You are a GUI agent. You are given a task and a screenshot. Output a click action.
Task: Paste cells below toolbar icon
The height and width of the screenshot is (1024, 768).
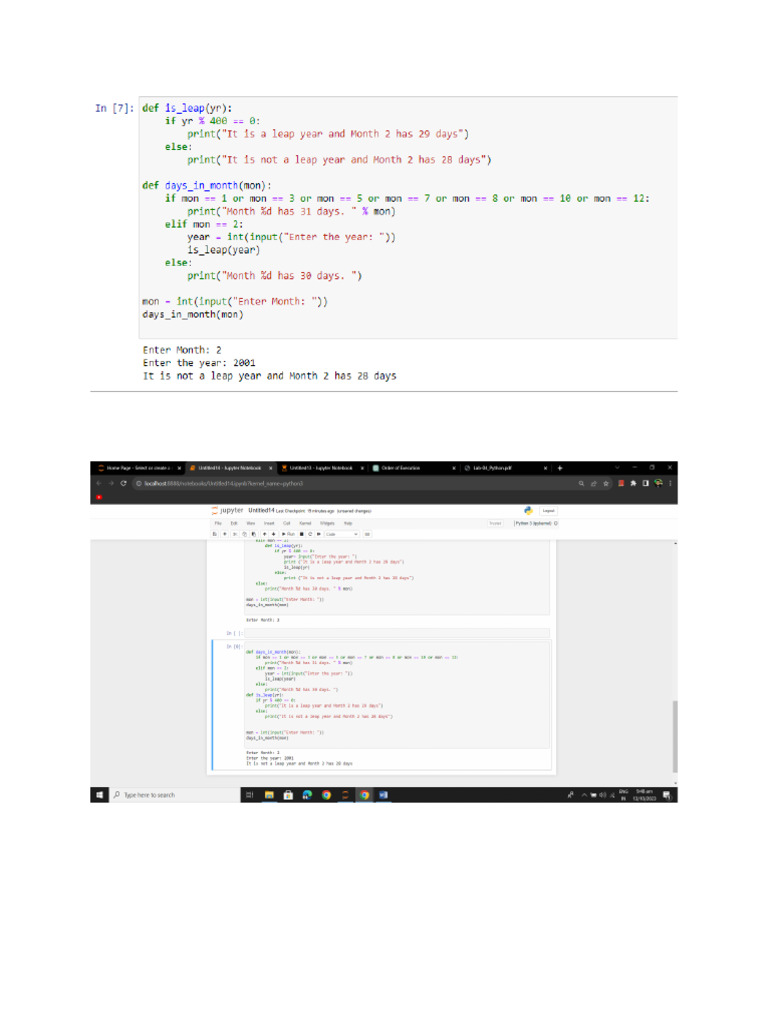click(253, 534)
